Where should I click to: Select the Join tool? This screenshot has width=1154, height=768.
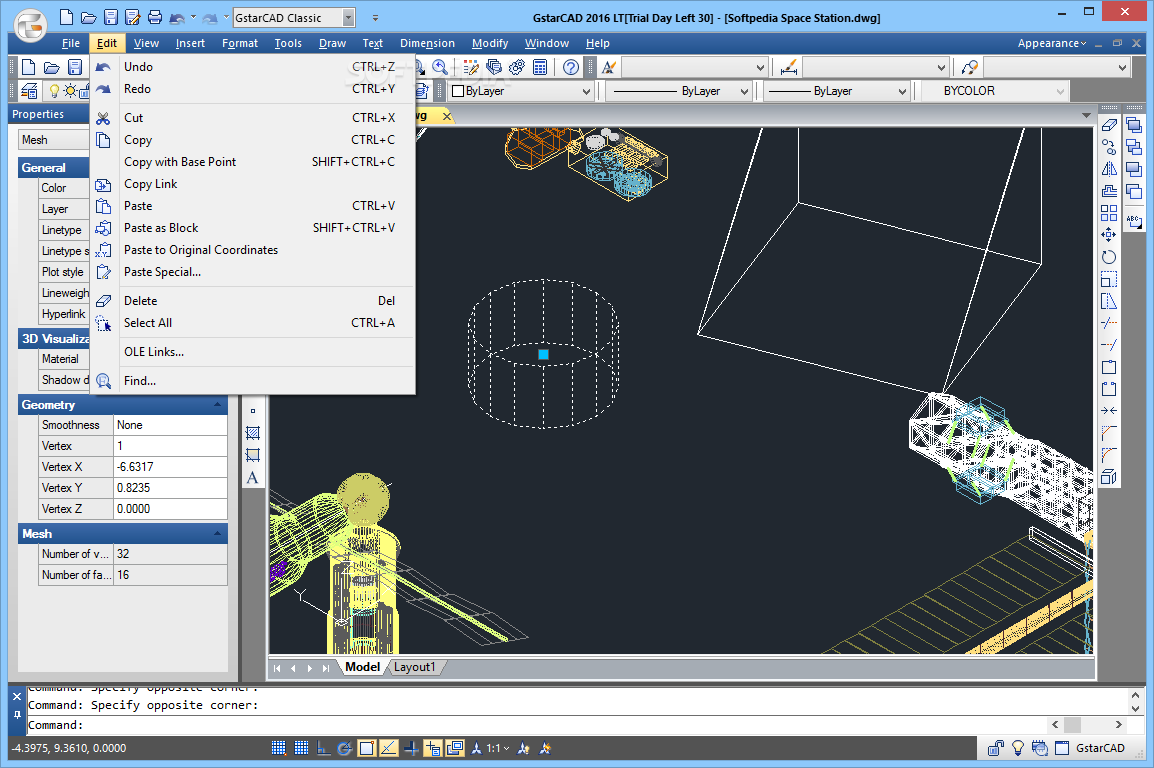(1109, 410)
